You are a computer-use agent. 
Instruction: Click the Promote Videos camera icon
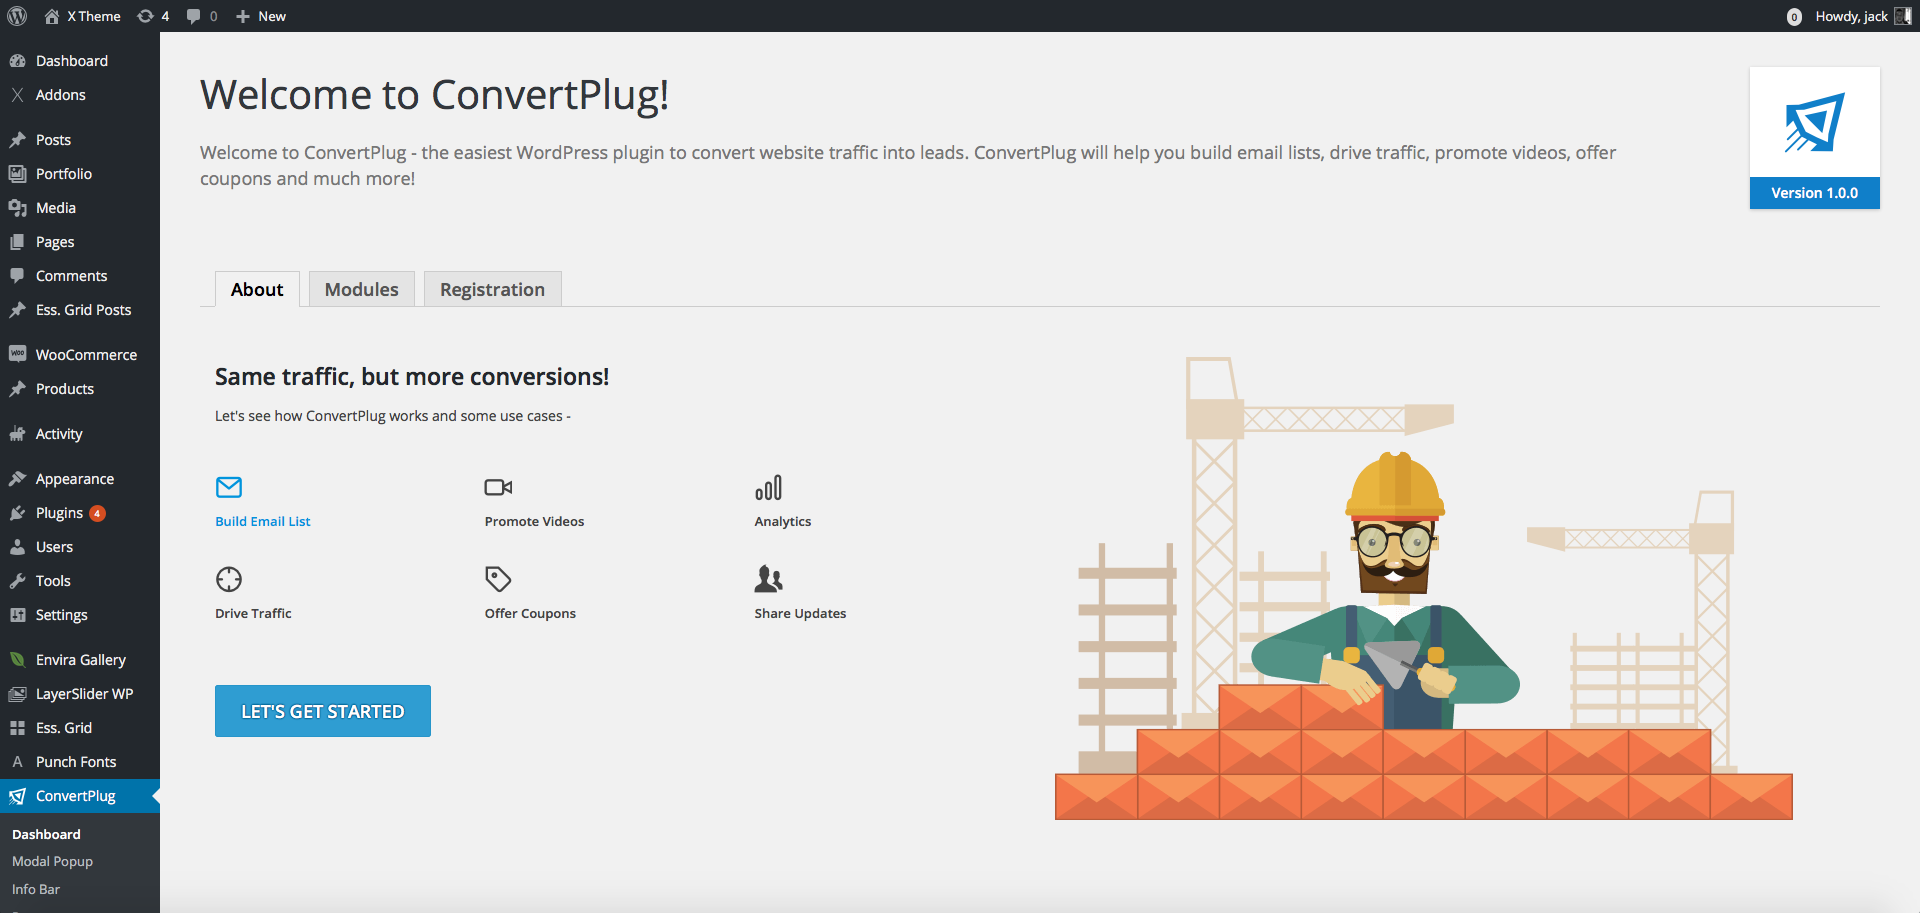(x=498, y=487)
